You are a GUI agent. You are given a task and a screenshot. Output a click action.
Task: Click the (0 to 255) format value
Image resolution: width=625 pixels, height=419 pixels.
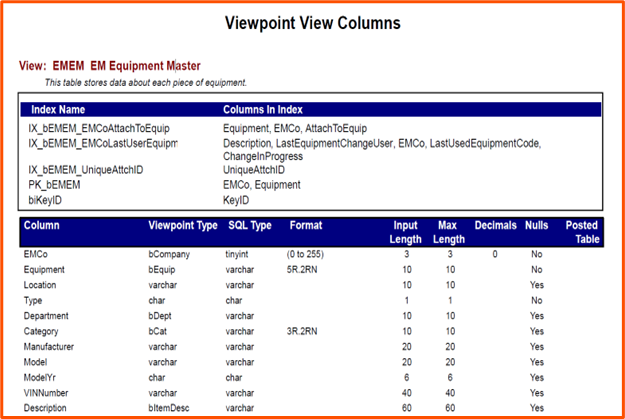point(305,254)
